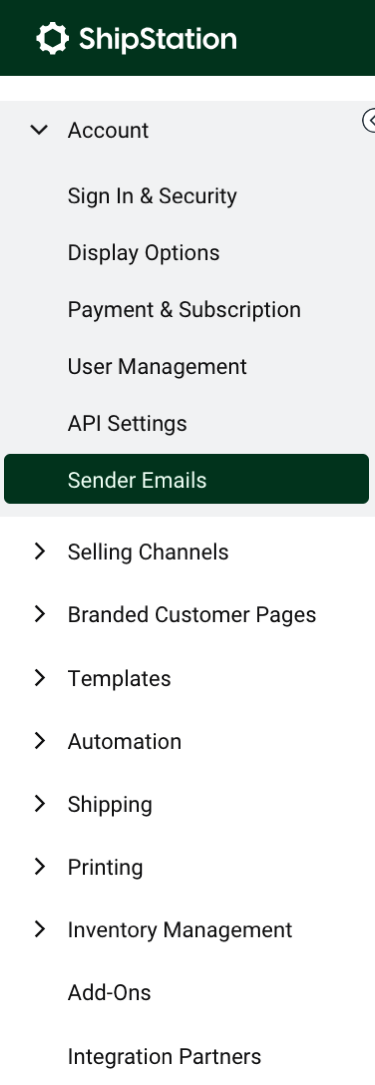Click the Inventory Management label
The height and width of the screenshot is (1085, 375).
pos(180,930)
